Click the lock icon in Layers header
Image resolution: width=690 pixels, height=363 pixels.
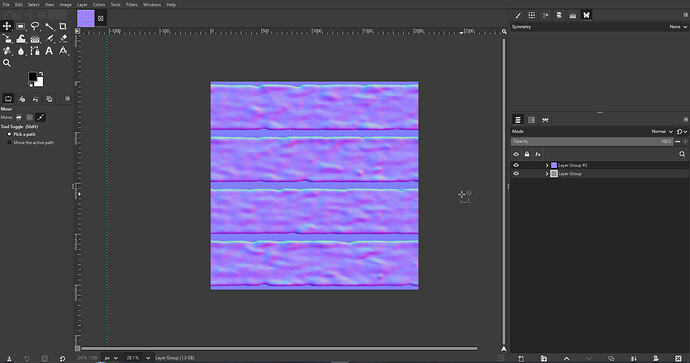(527, 154)
